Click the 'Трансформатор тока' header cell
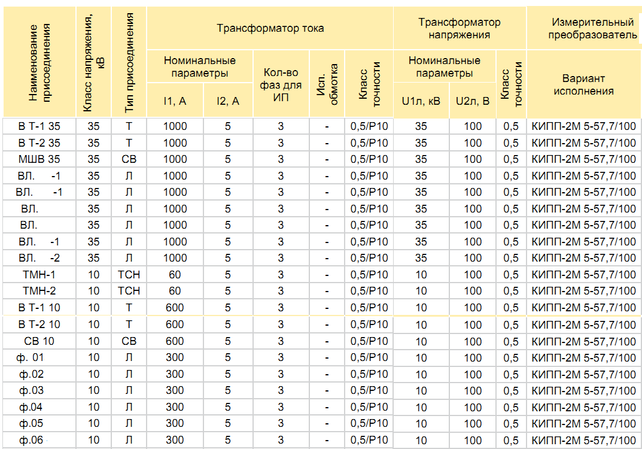 pos(270,28)
